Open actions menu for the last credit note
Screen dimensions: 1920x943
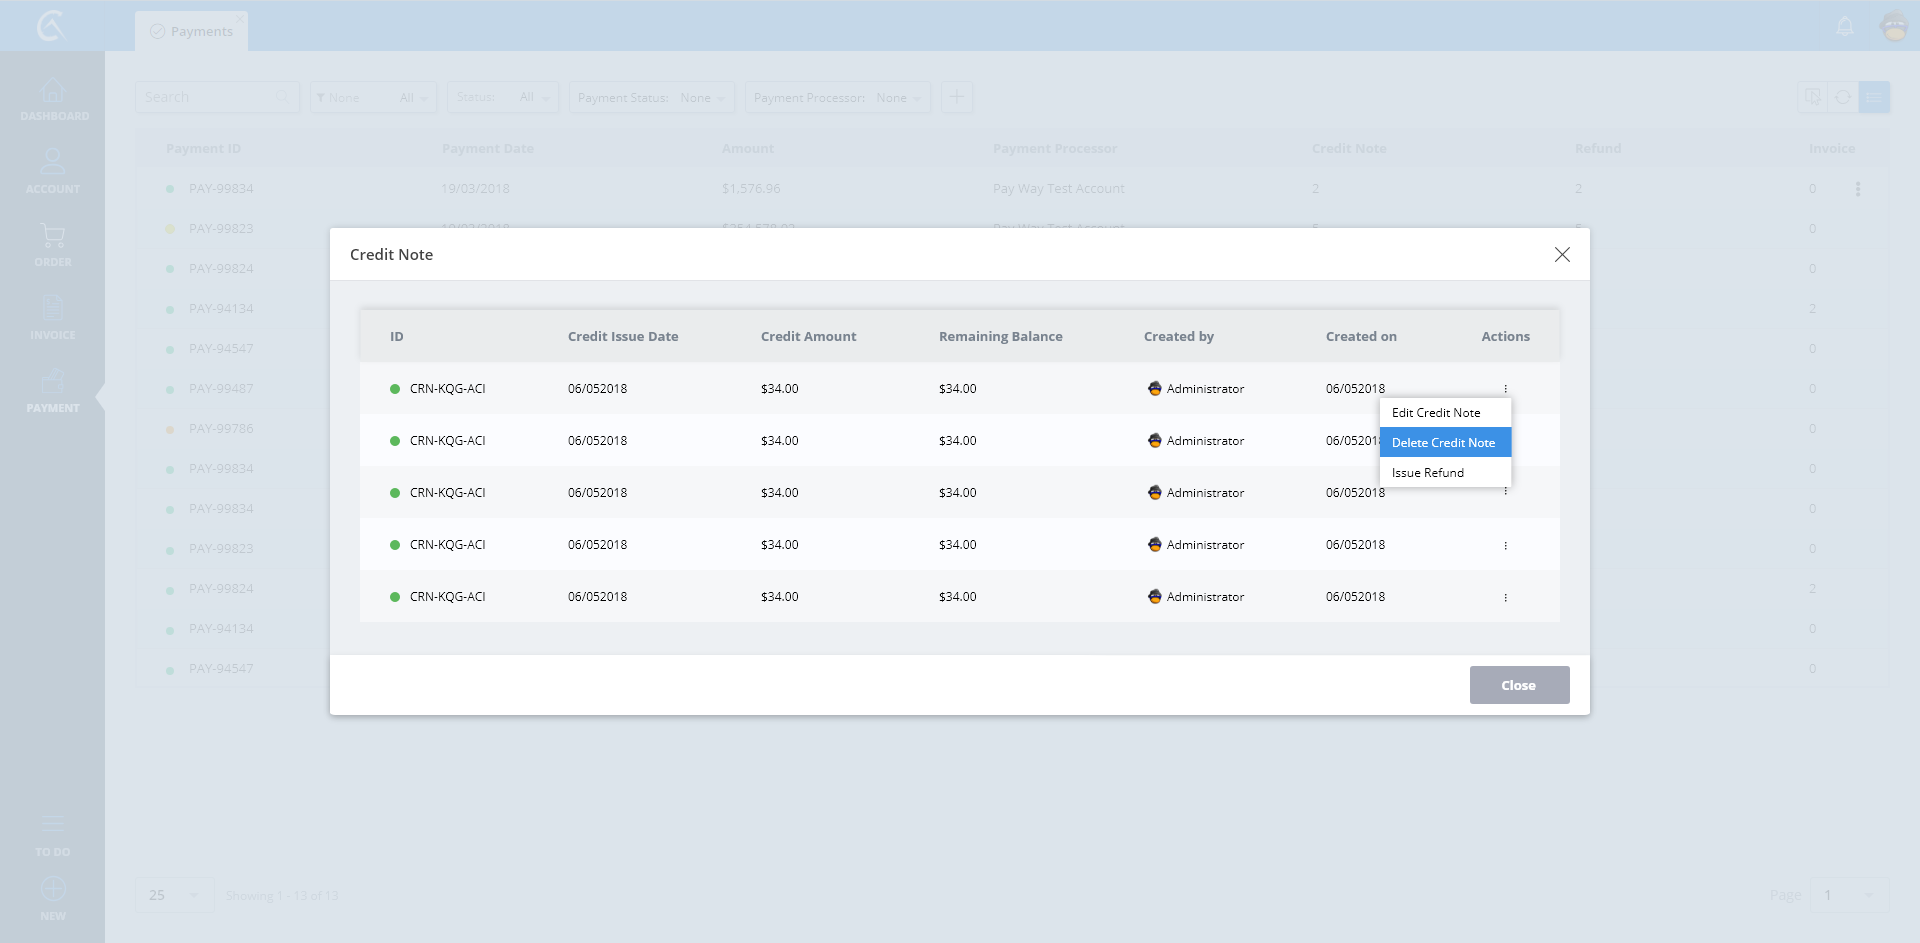click(x=1505, y=597)
